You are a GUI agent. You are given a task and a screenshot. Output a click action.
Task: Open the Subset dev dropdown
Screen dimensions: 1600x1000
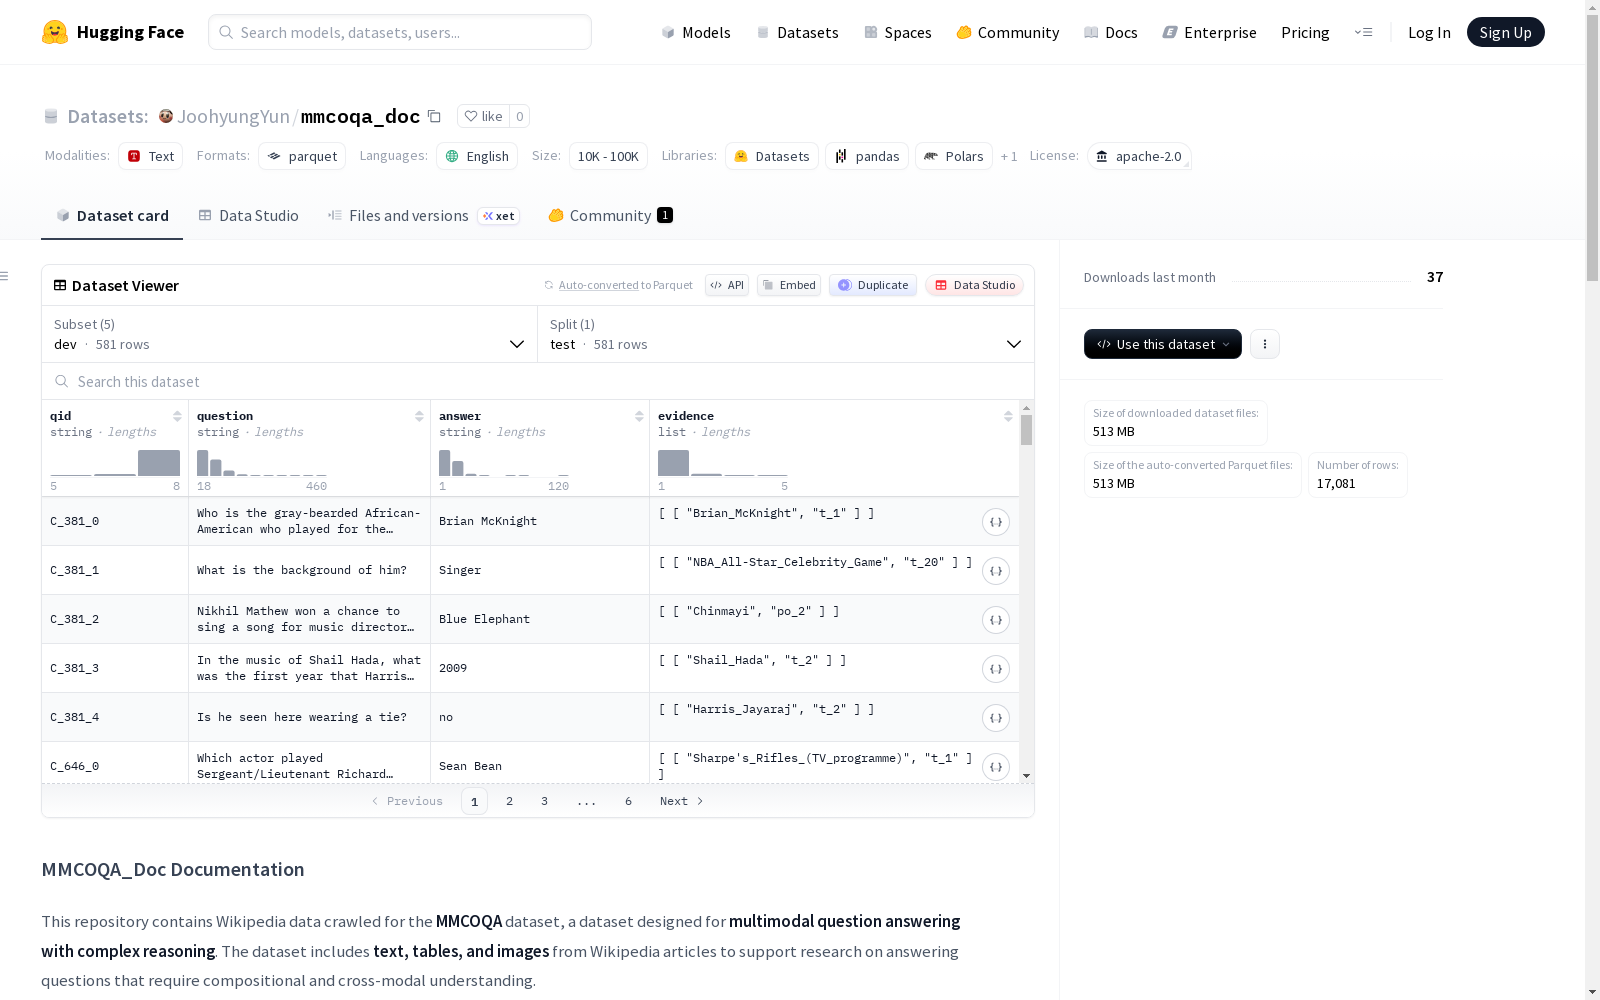click(x=290, y=334)
